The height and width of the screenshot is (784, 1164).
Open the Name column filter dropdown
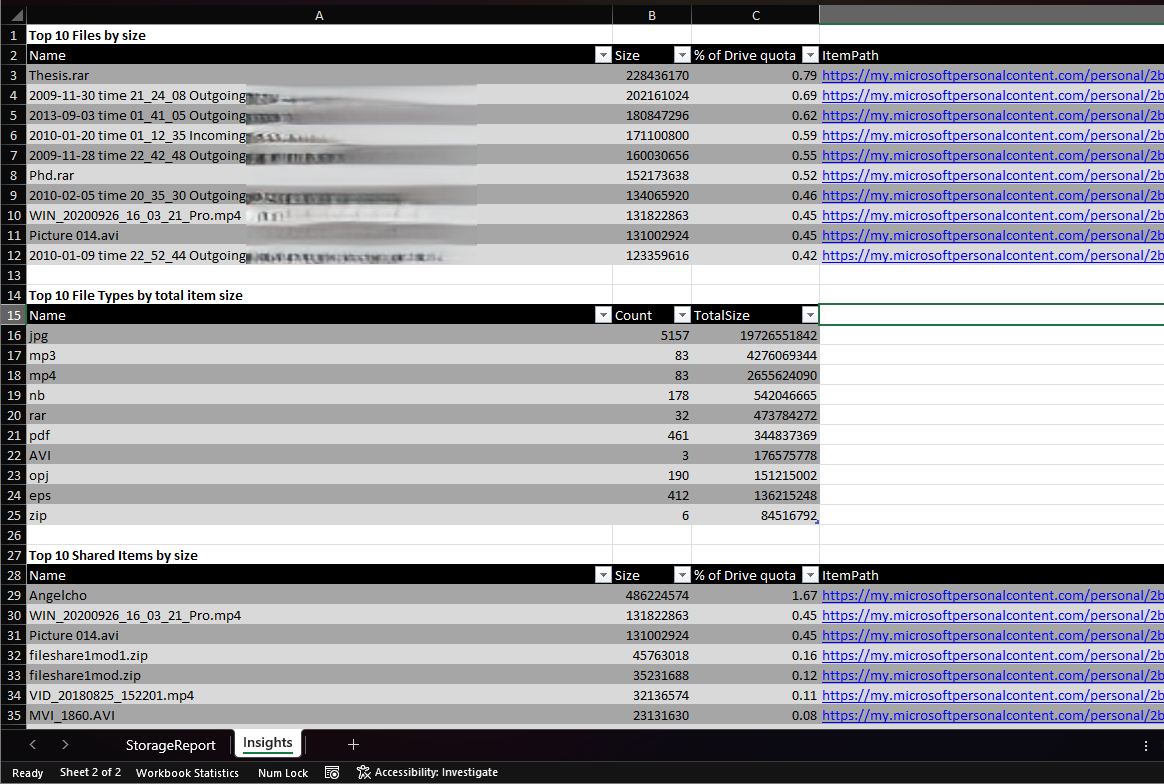tap(603, 55)
